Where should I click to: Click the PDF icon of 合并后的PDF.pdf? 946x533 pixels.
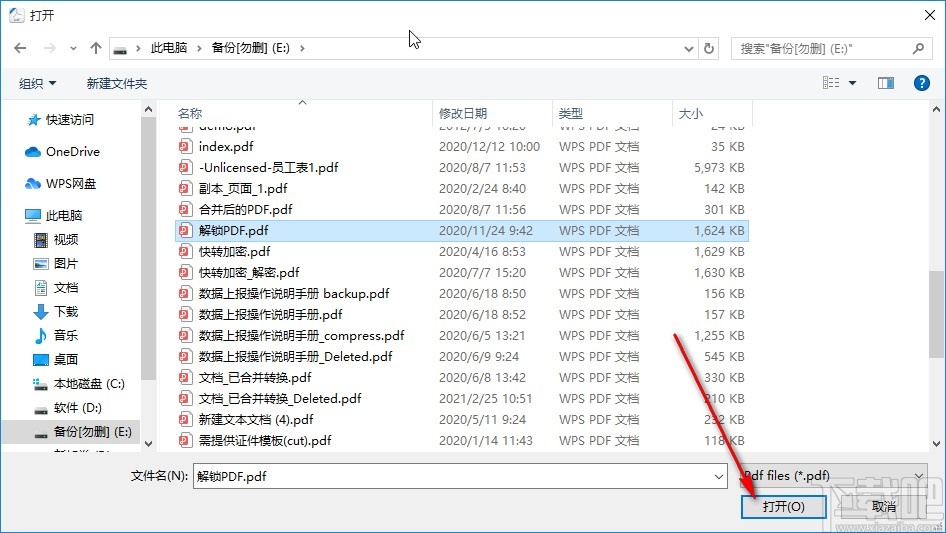(185, 209)
